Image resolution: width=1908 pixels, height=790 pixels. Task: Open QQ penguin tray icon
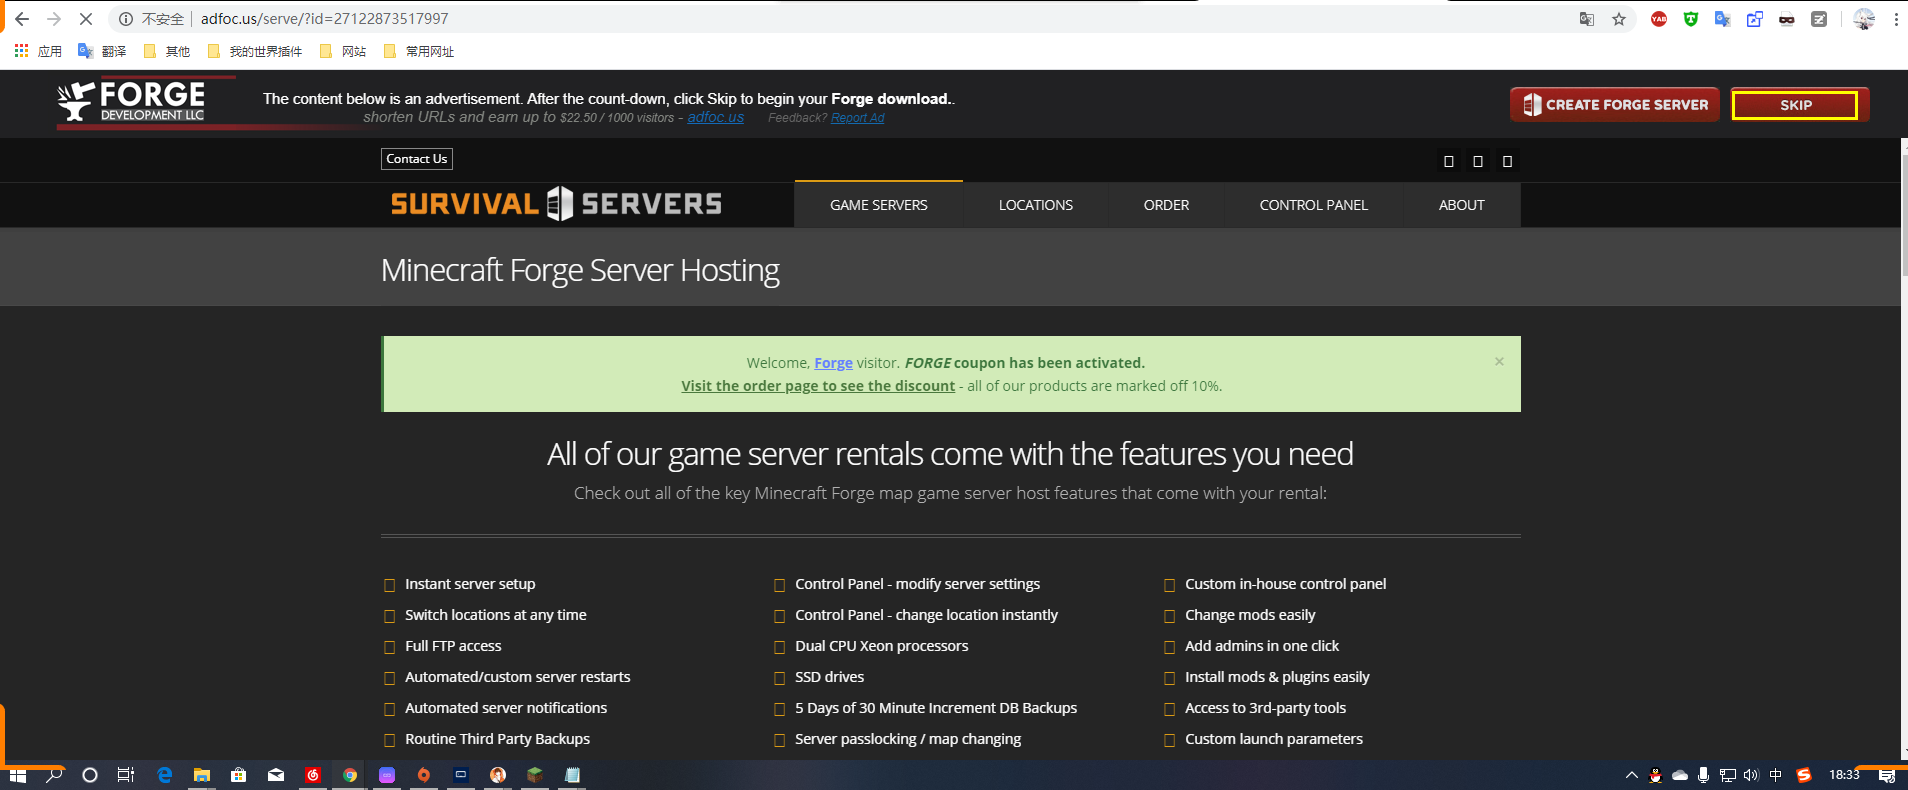point(1656,775)
